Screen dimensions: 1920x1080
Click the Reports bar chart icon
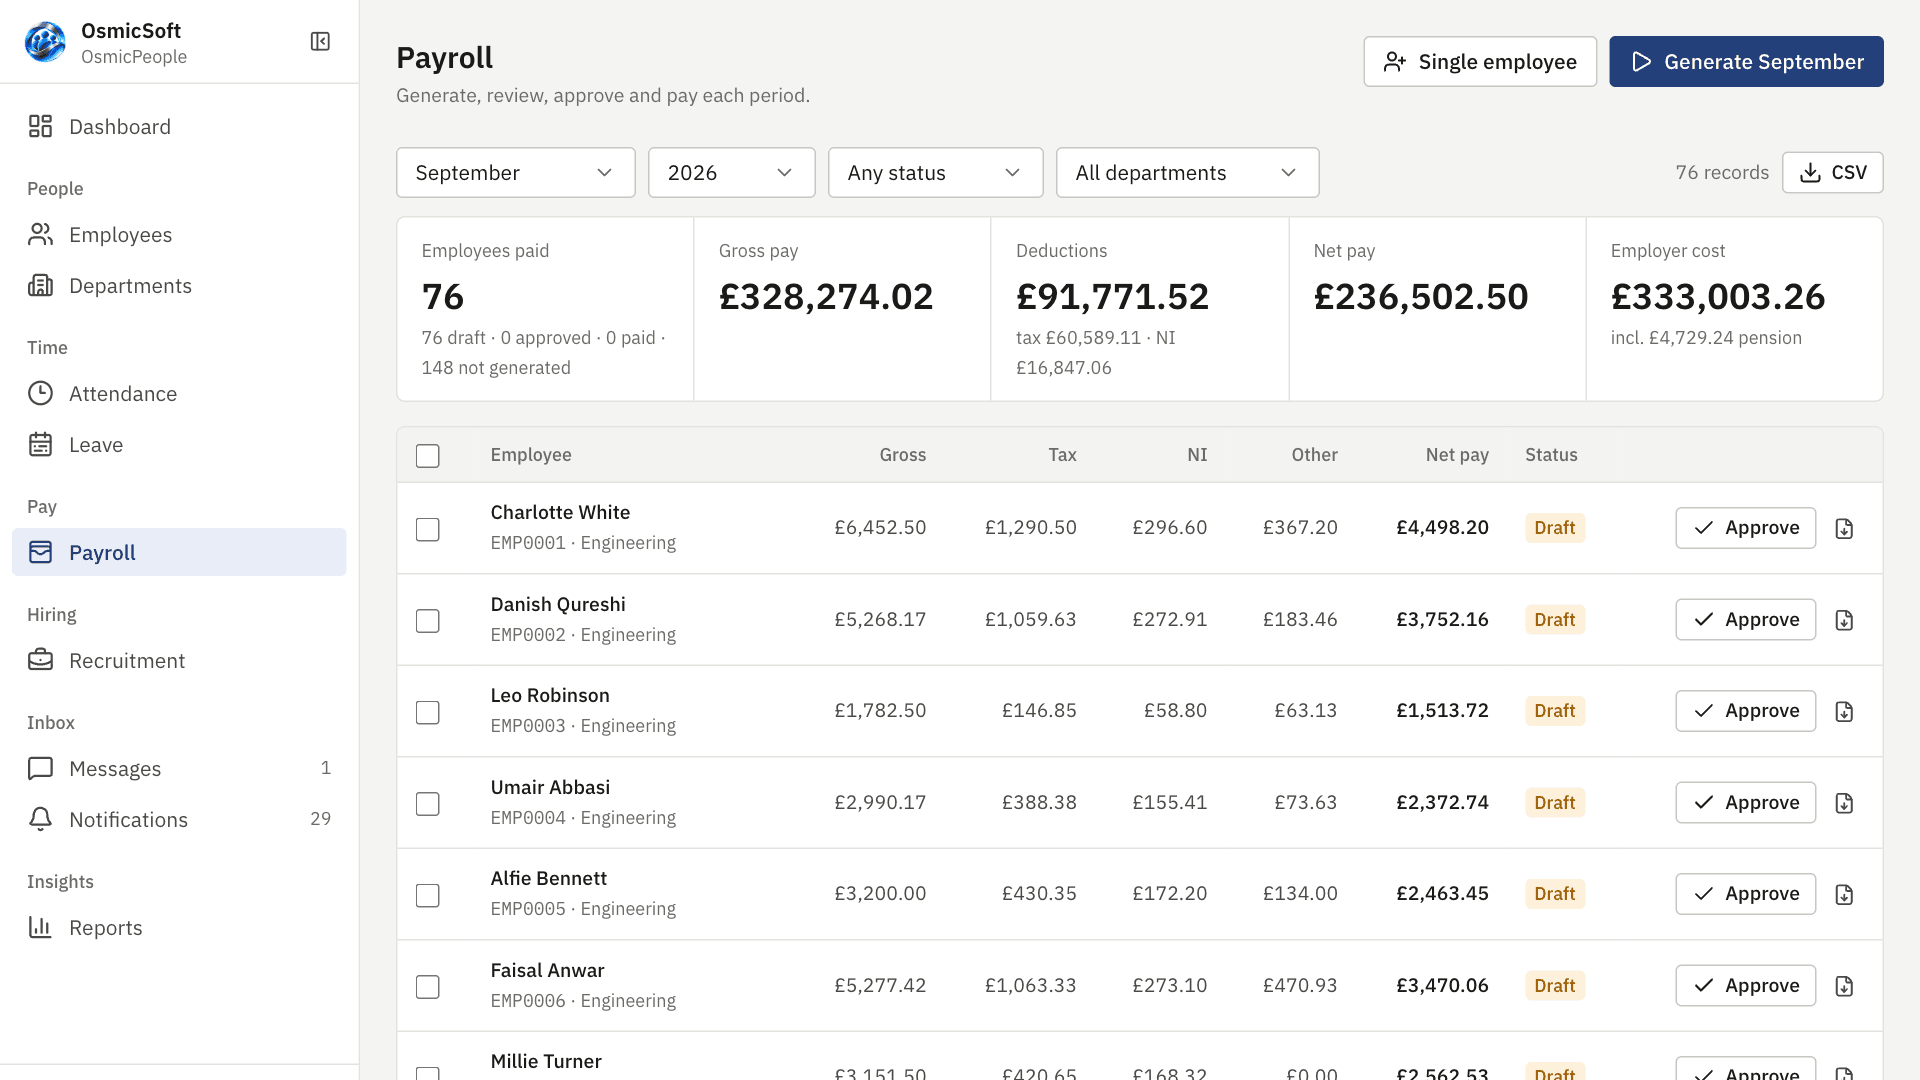tap(40, 927)
